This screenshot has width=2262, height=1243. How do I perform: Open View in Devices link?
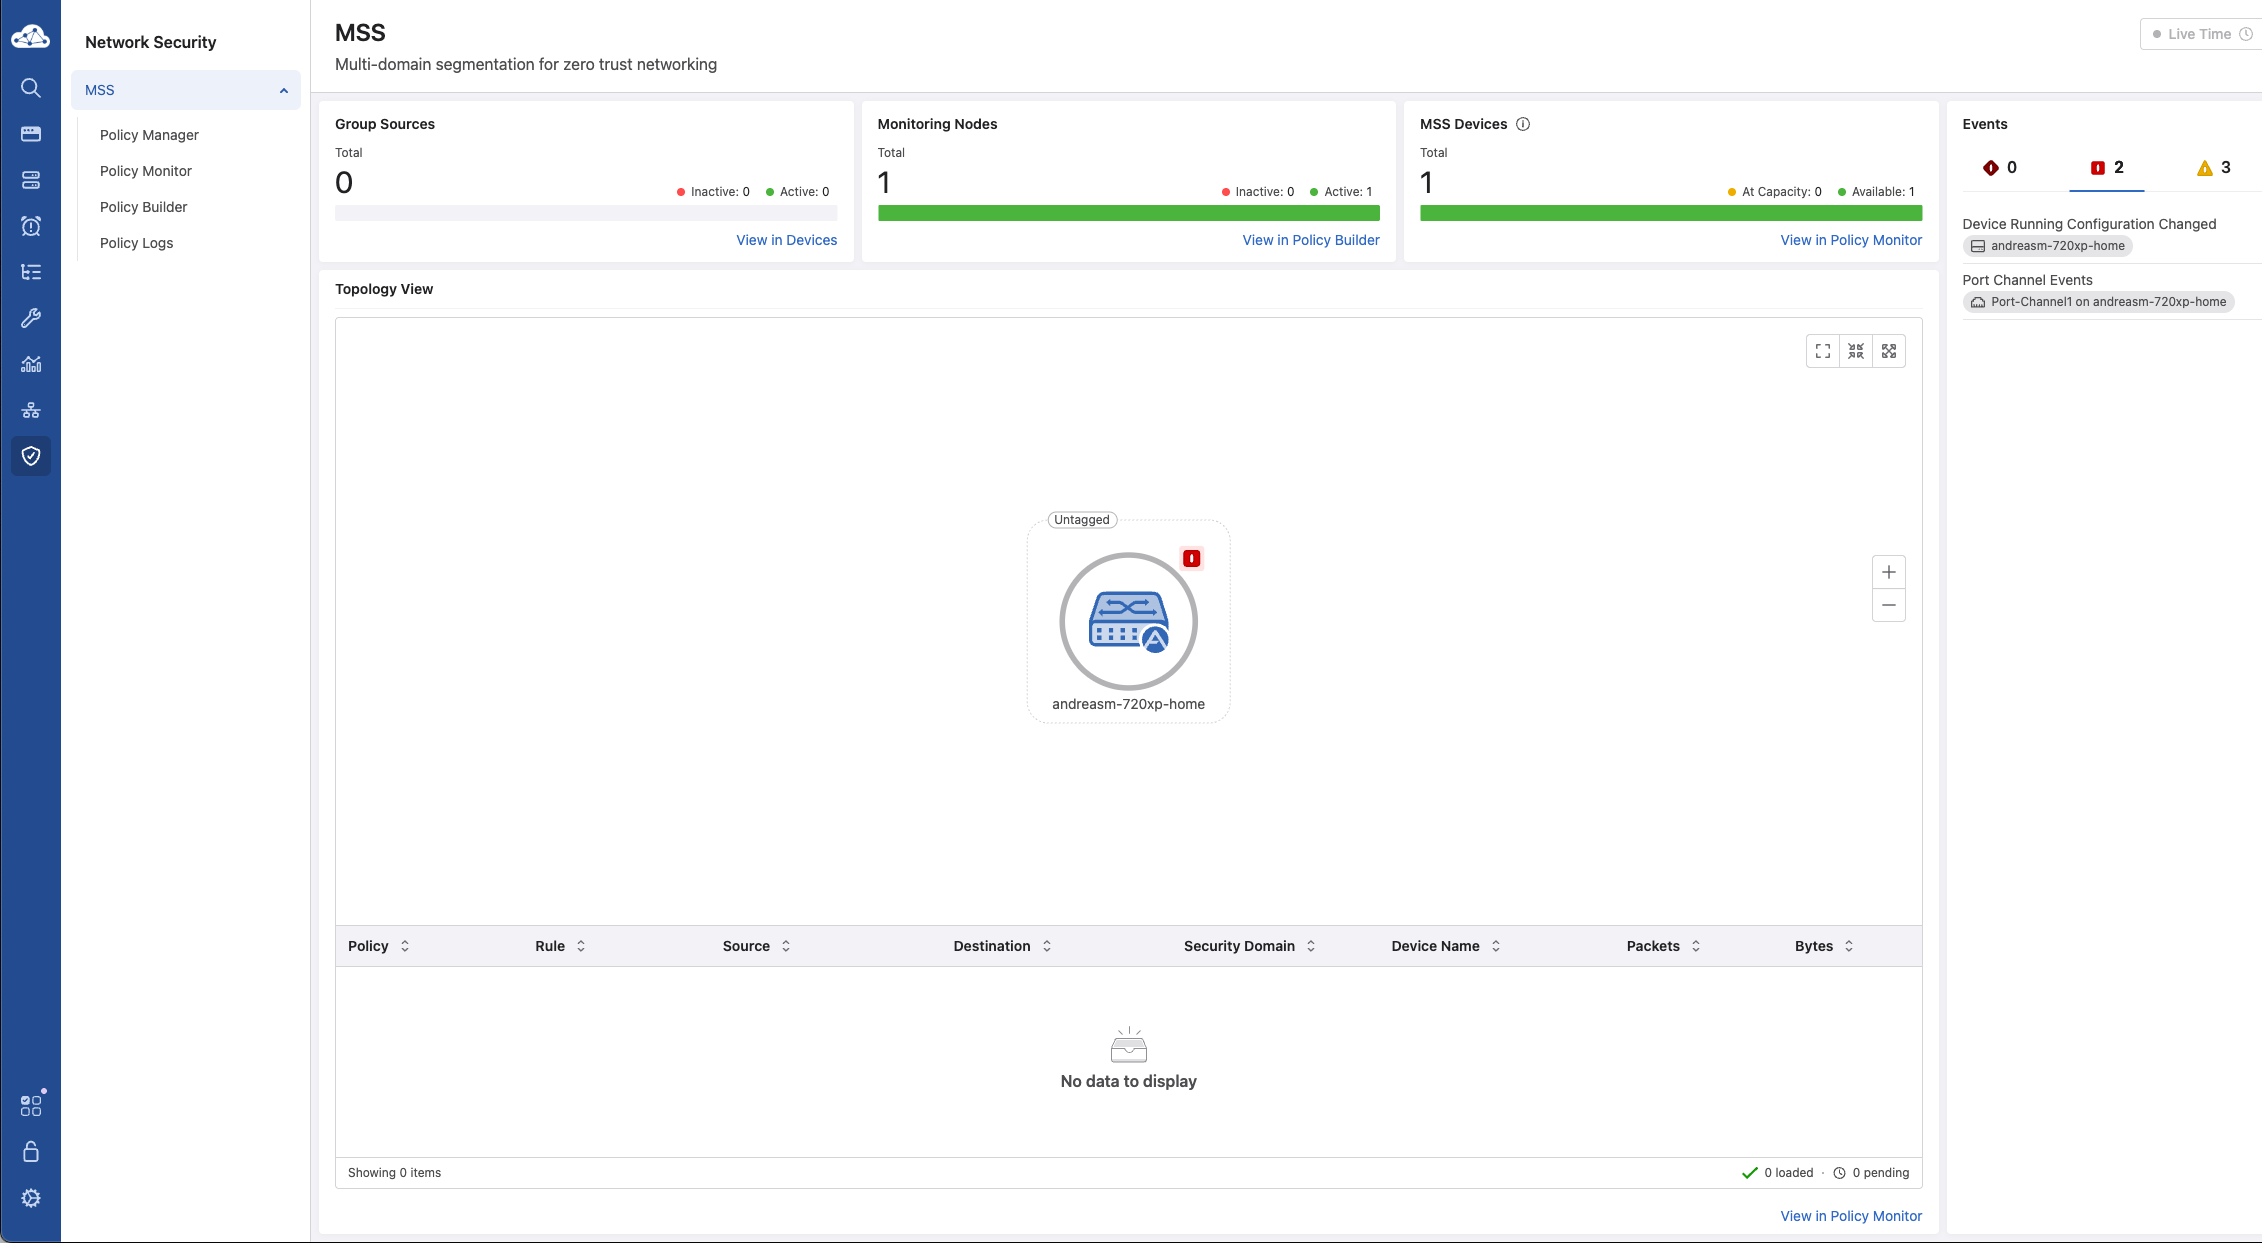(786, 240)
